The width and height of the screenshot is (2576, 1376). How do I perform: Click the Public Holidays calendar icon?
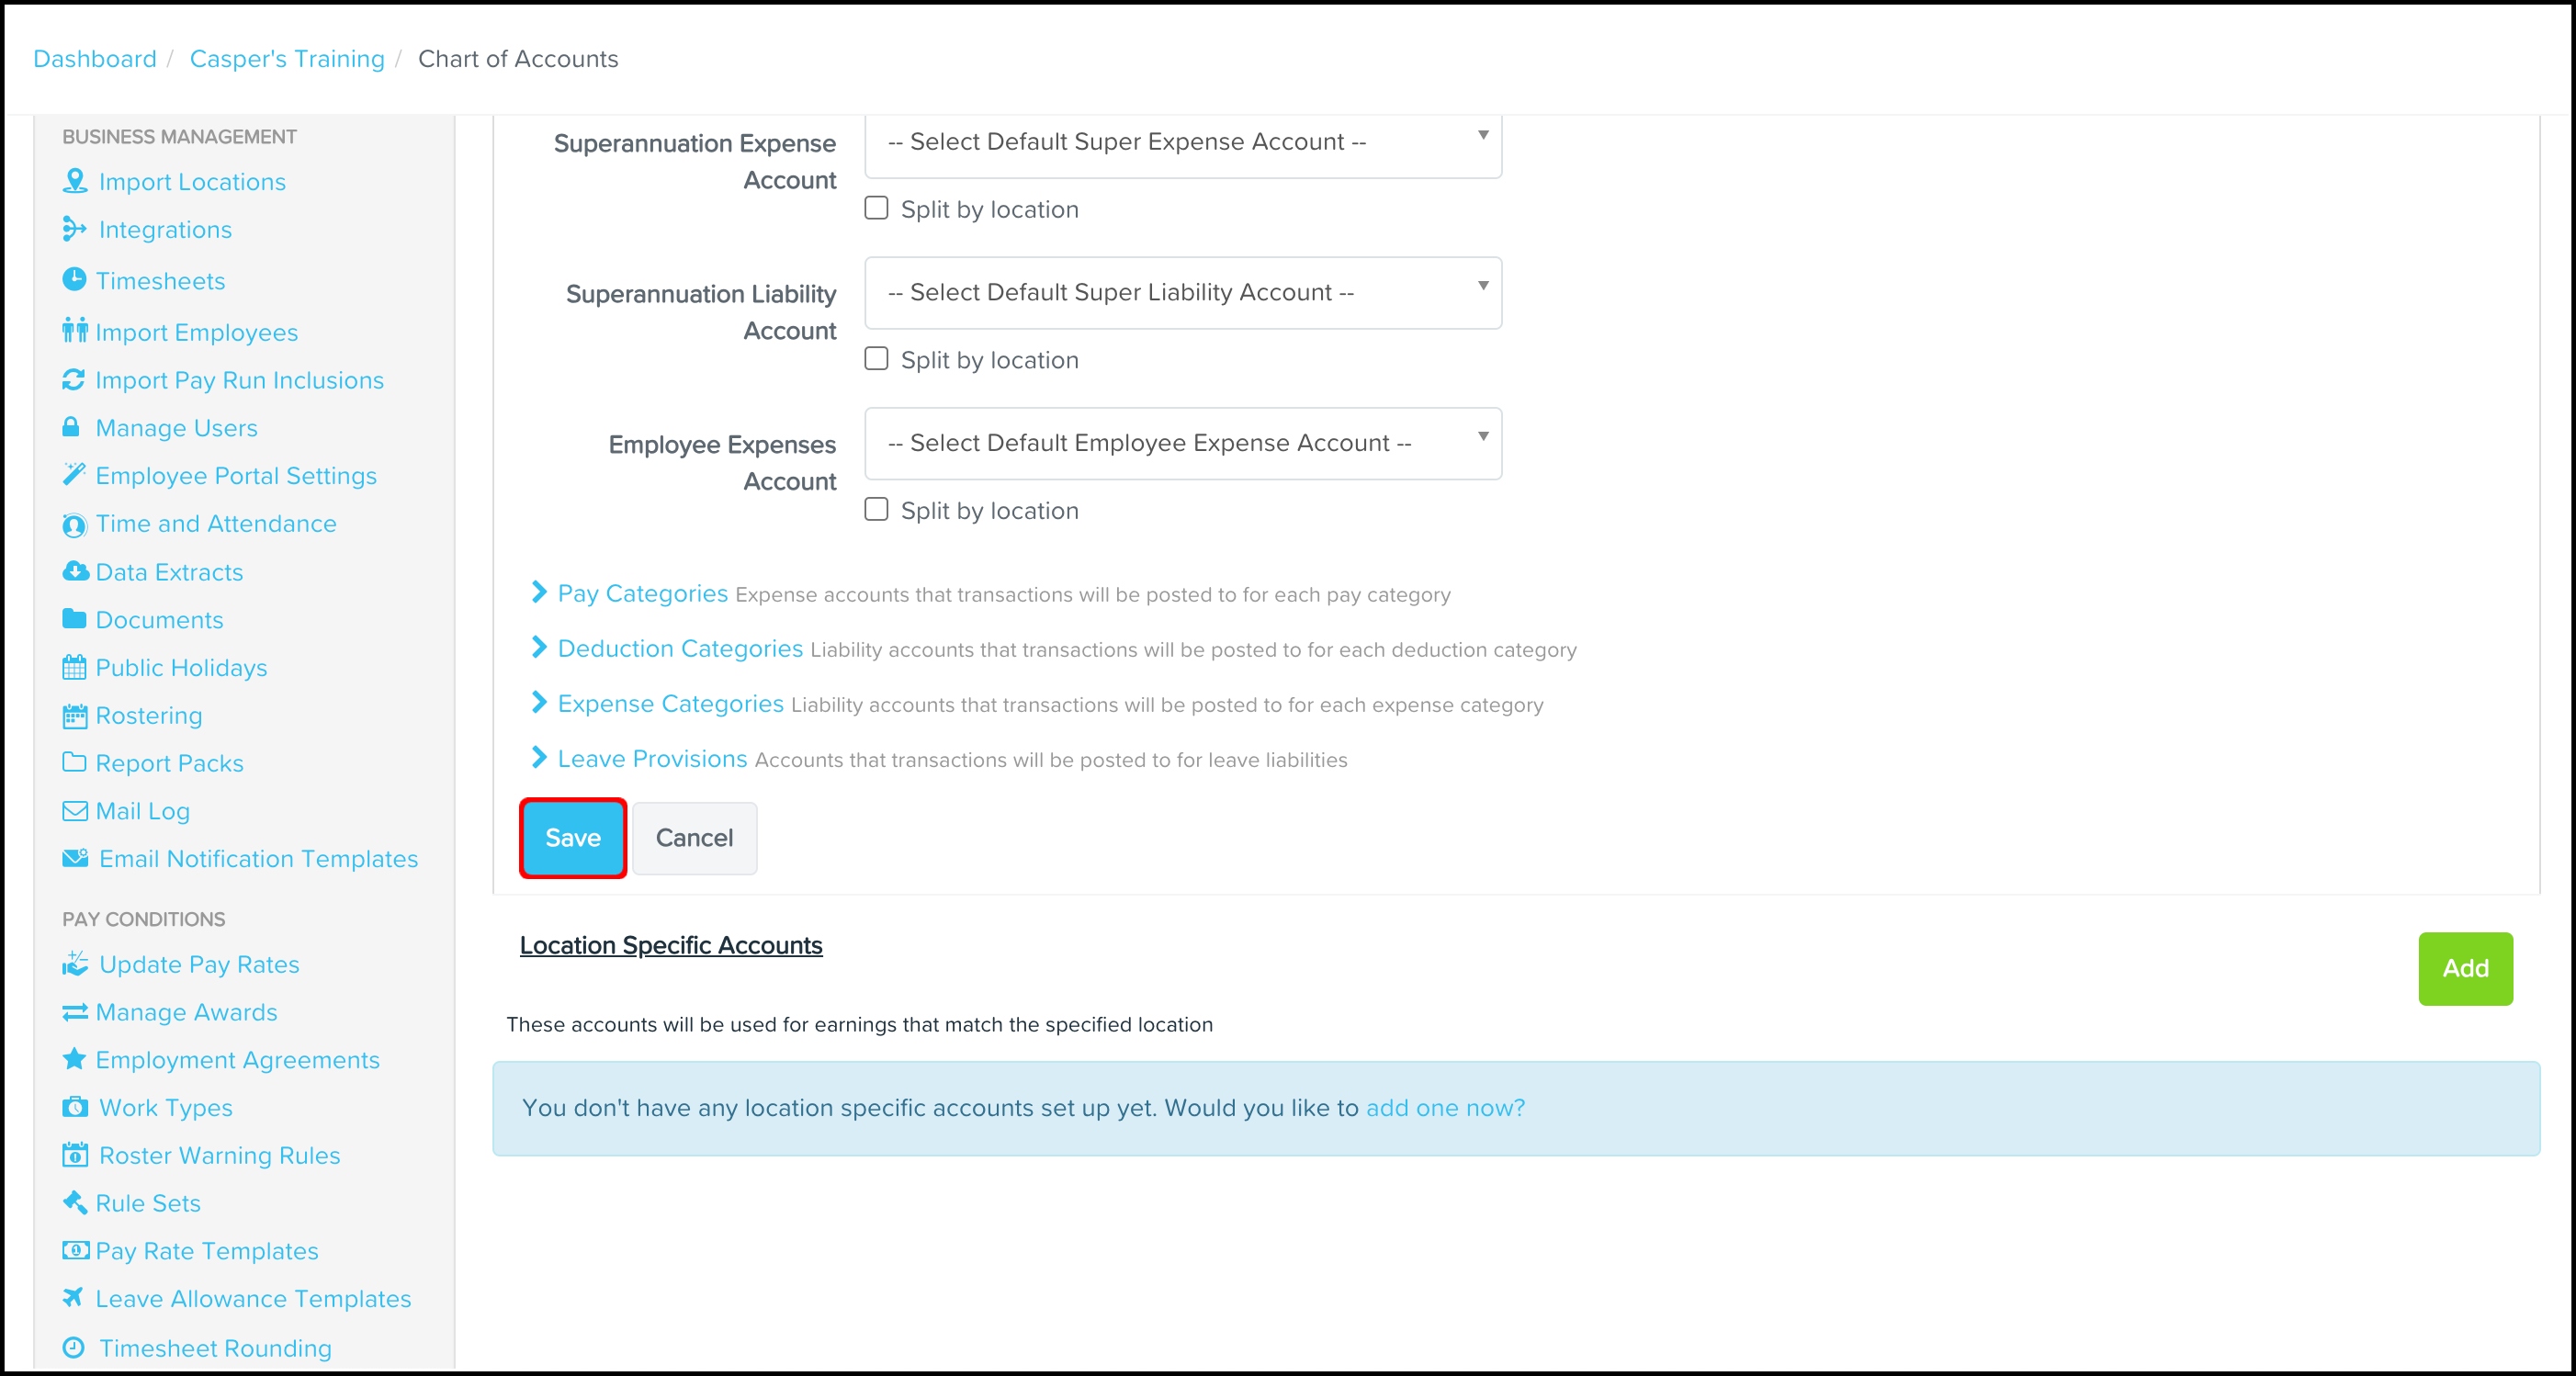click(74, 667)
